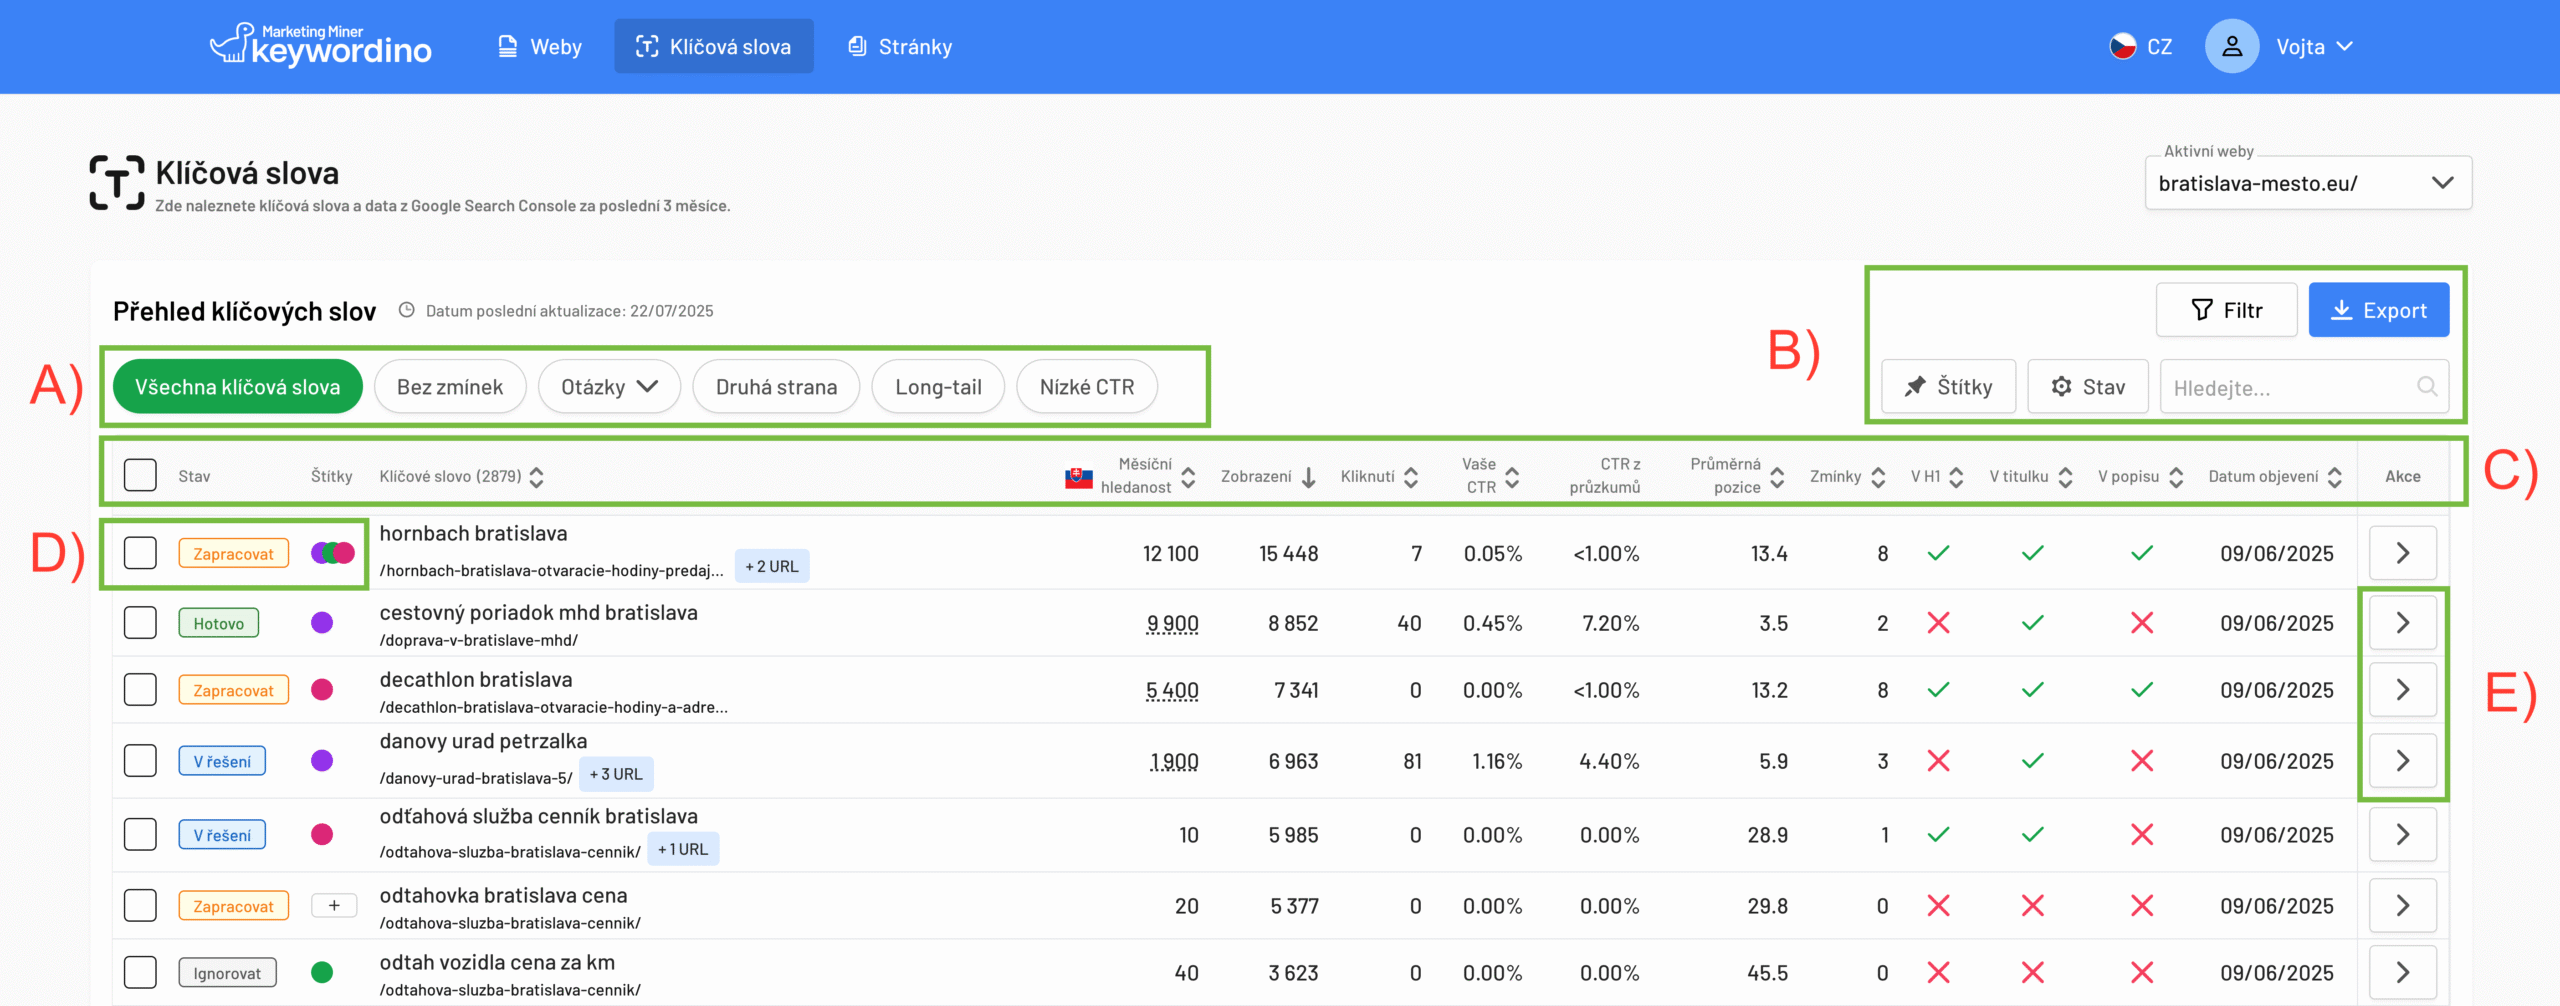Click the search magnifier icon
This screenshot has height=1006, width=2560.
click(2427, 386)
